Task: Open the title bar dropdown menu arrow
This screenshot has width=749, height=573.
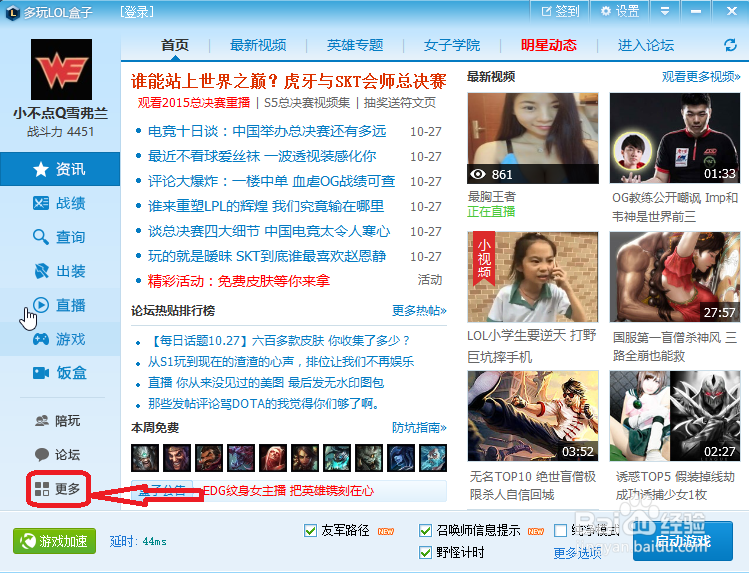Action: (x=664, y=11)
